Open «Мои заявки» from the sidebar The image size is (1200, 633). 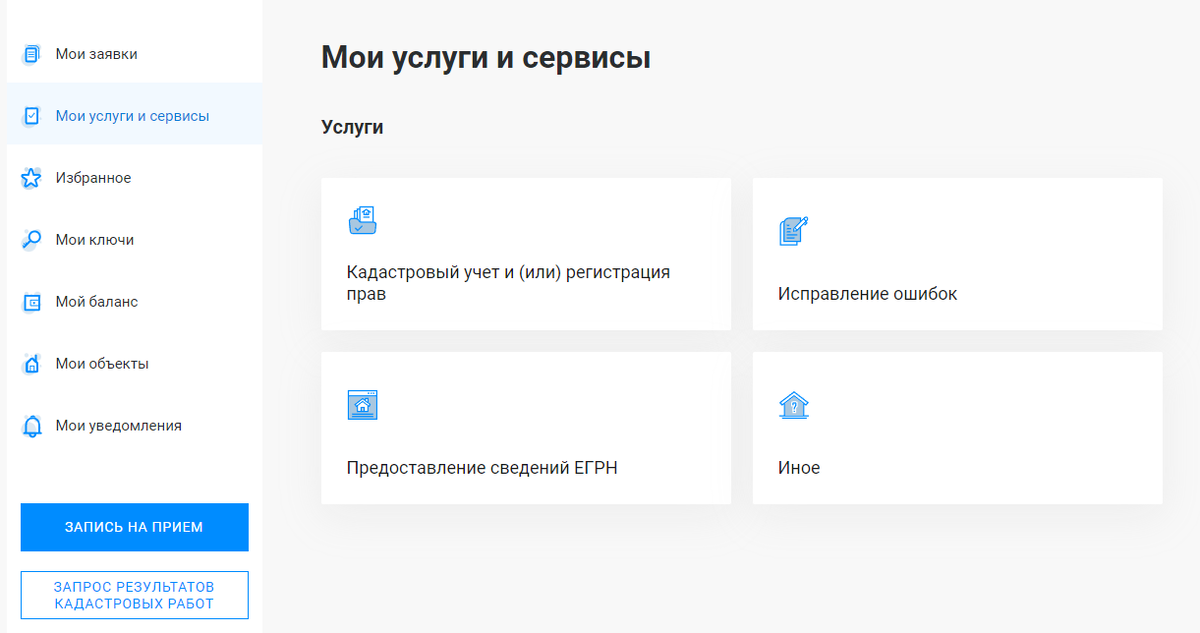pos(95,53)
